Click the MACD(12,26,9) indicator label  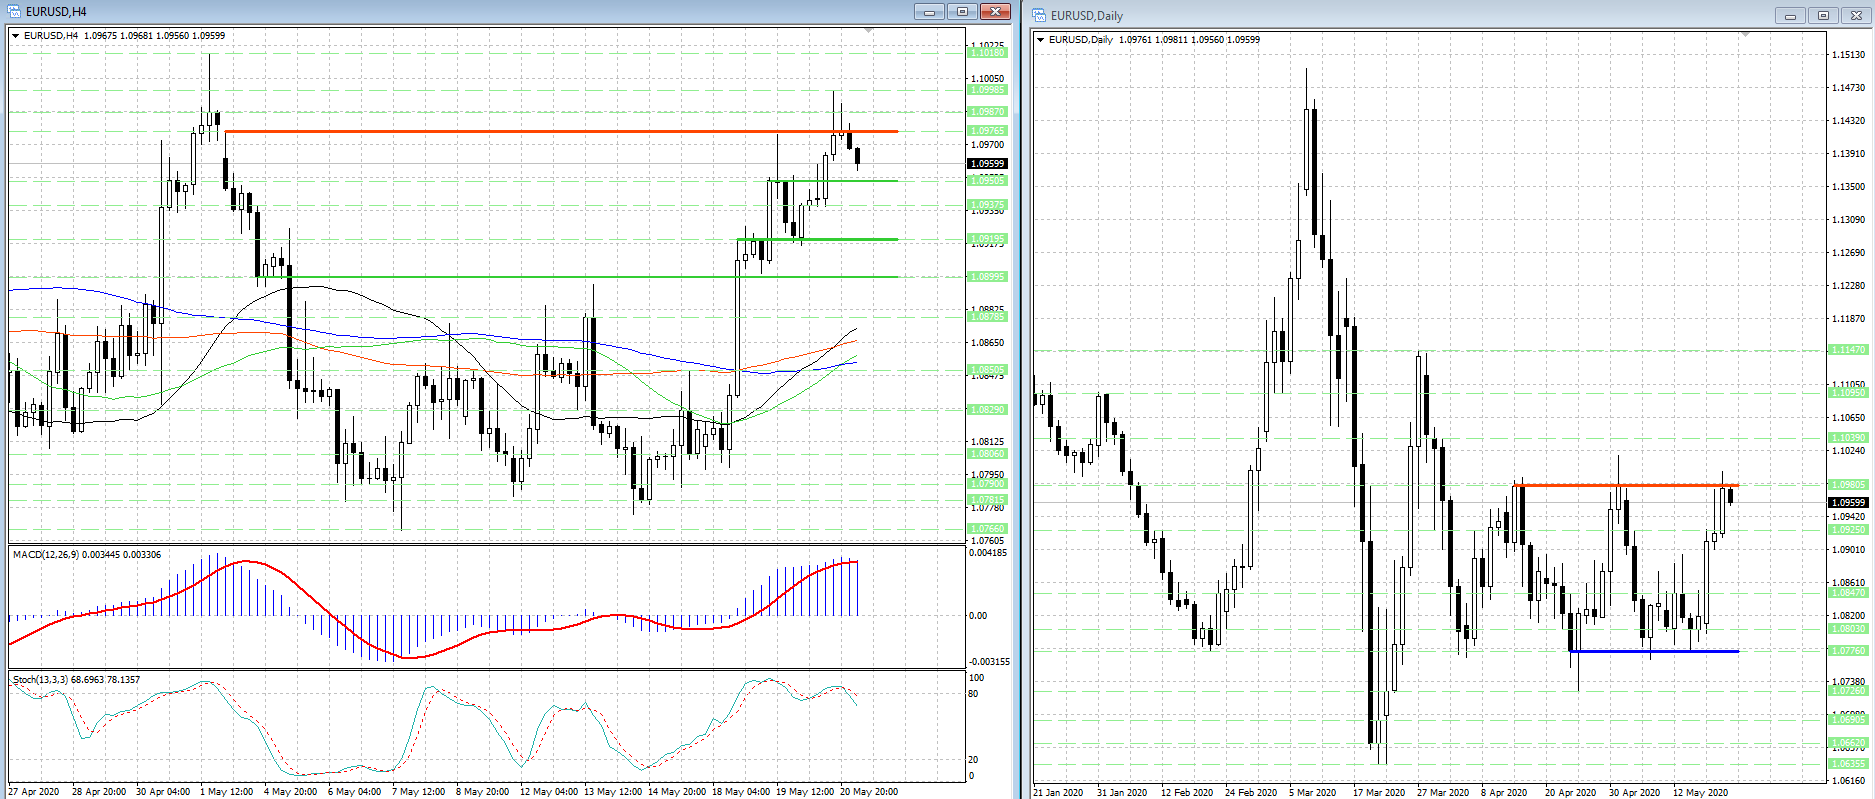tap(86, 554)
